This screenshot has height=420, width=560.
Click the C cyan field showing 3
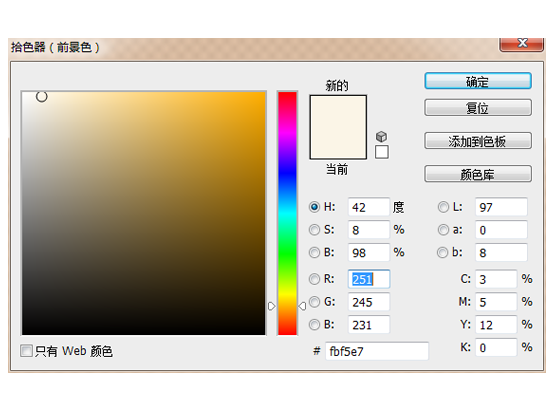(x=496, y=279)
